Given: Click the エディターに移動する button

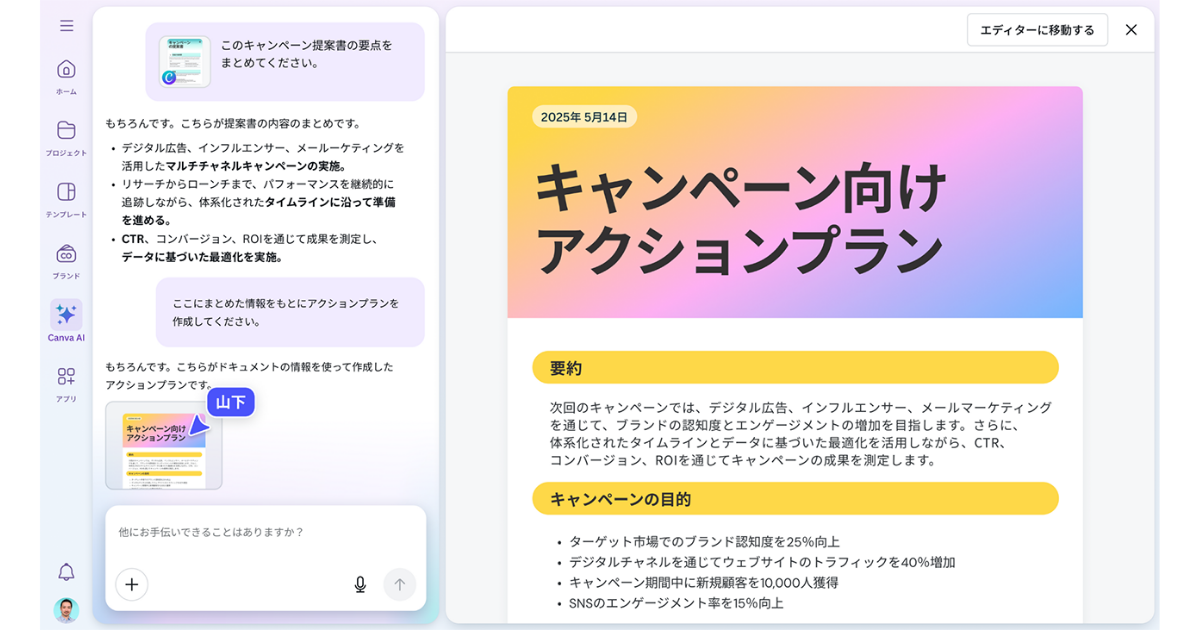Looking at the screenshot, I should pos(1037,30).
